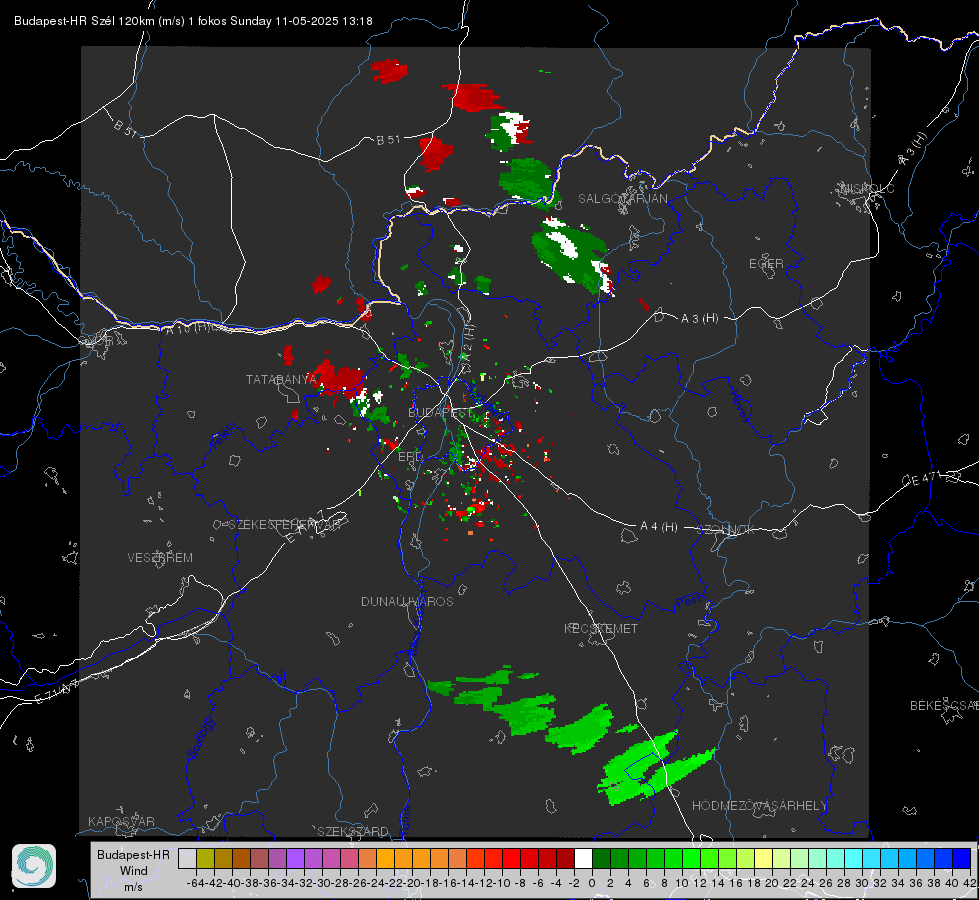Click the BUDAPEST city label
The width and height of the screenshot is (979, 900).
(x=441, y=413)
